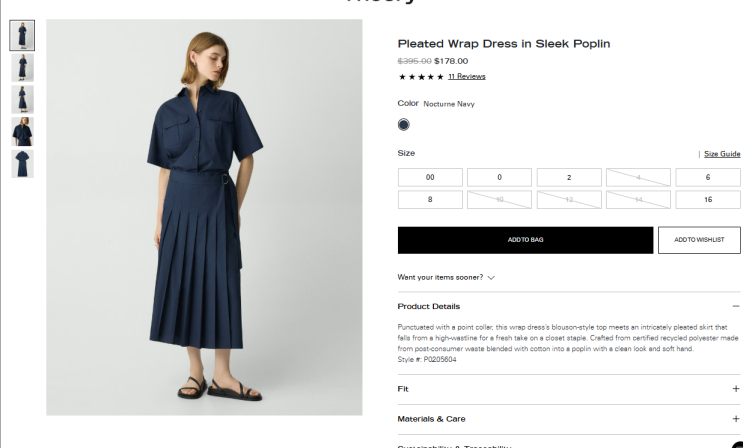Select size 8 box

click(x=430, y=200)
